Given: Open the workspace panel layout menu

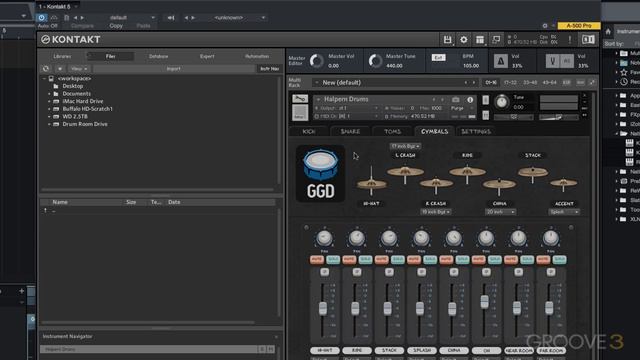Looking at the screenshot, I should (480, 40).
